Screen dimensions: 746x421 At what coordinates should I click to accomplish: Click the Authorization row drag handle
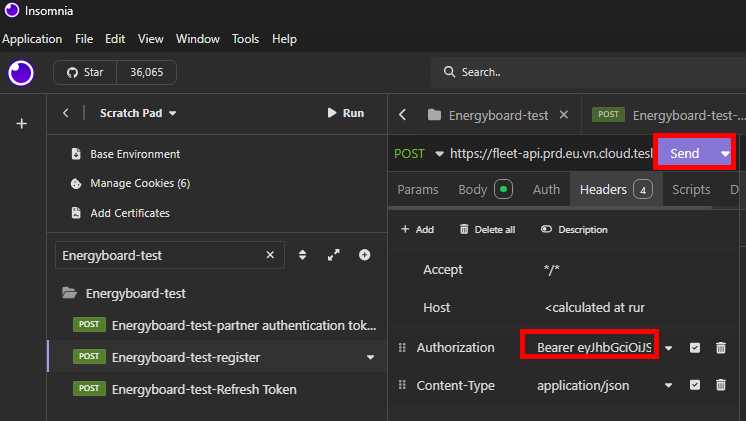click(x=402, y=347)
